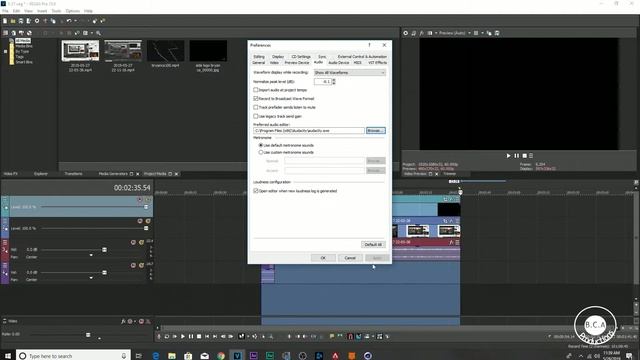This screenshot has width=640, height=360.
Task: Select Use default metronome sounds radio
Action: click(261, 145)
